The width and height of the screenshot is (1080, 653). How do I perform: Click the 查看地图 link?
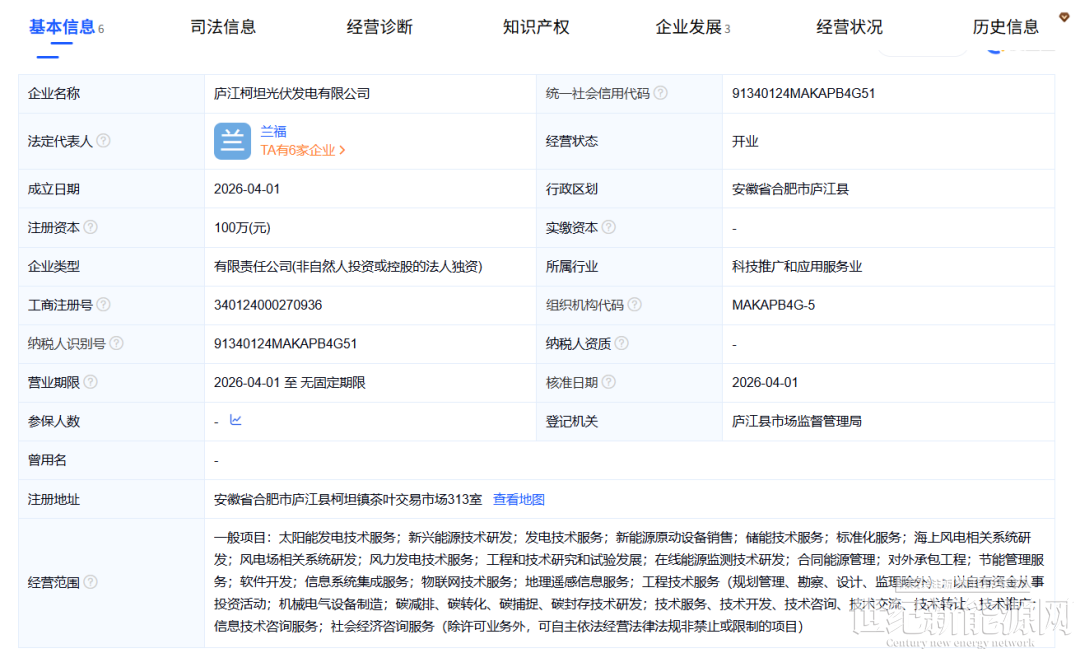tap(519, 499)
